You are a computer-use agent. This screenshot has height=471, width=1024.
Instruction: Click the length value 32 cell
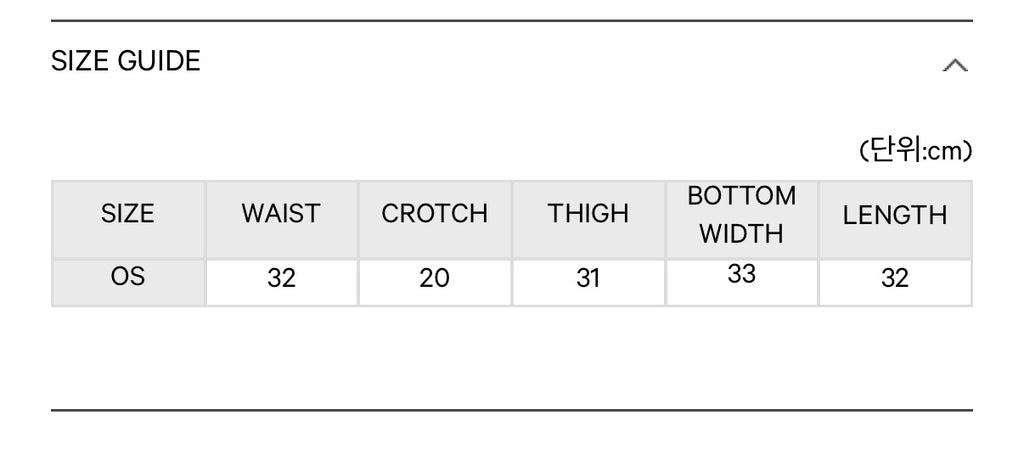point(895,282)
